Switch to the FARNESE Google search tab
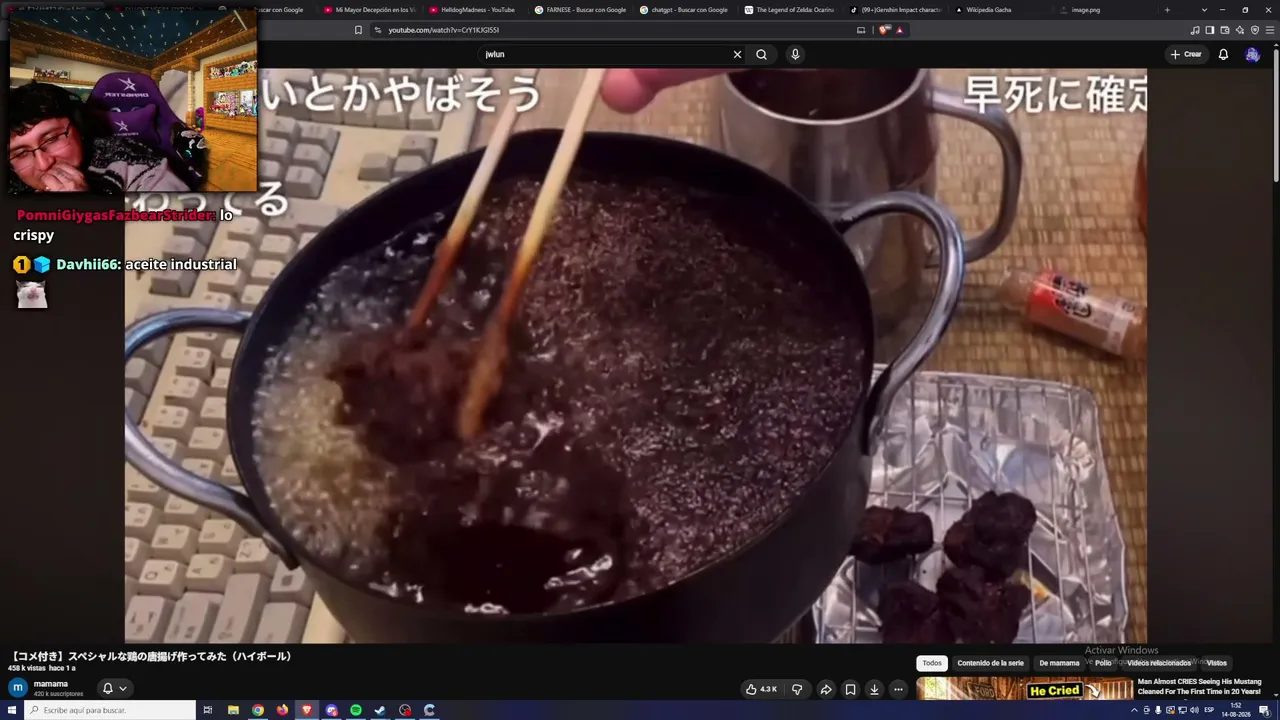 click(582, 10)
